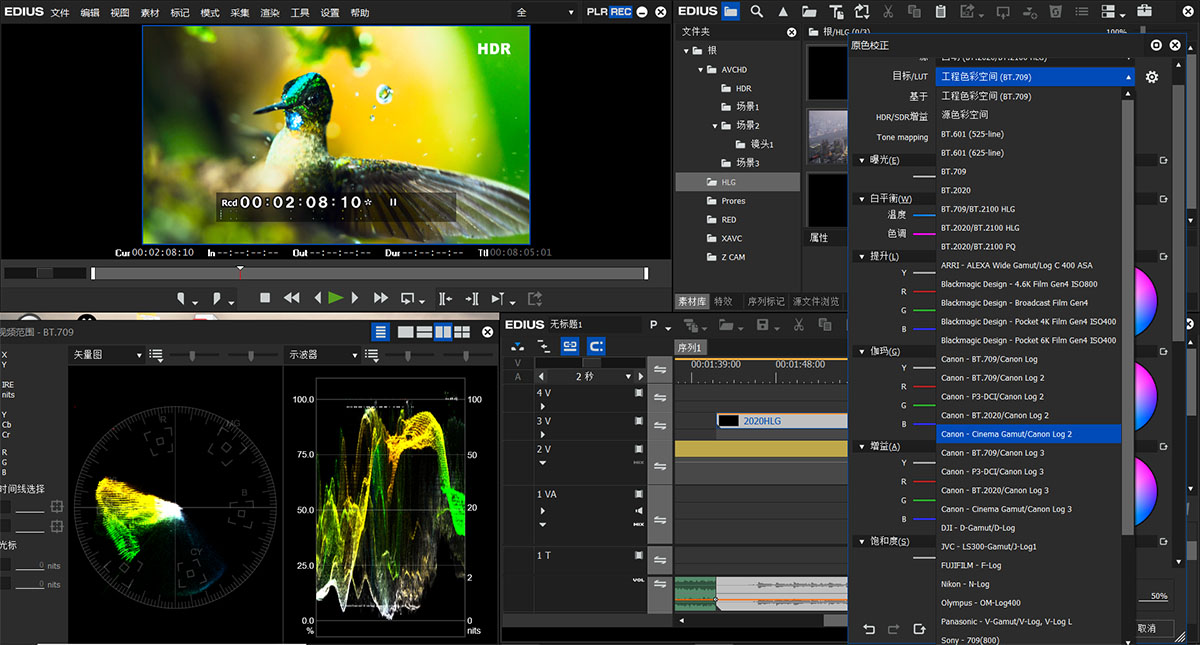Click the REC mode button
The width and height of the screenshot is (1200, 645).
click(x=621, y=12)
